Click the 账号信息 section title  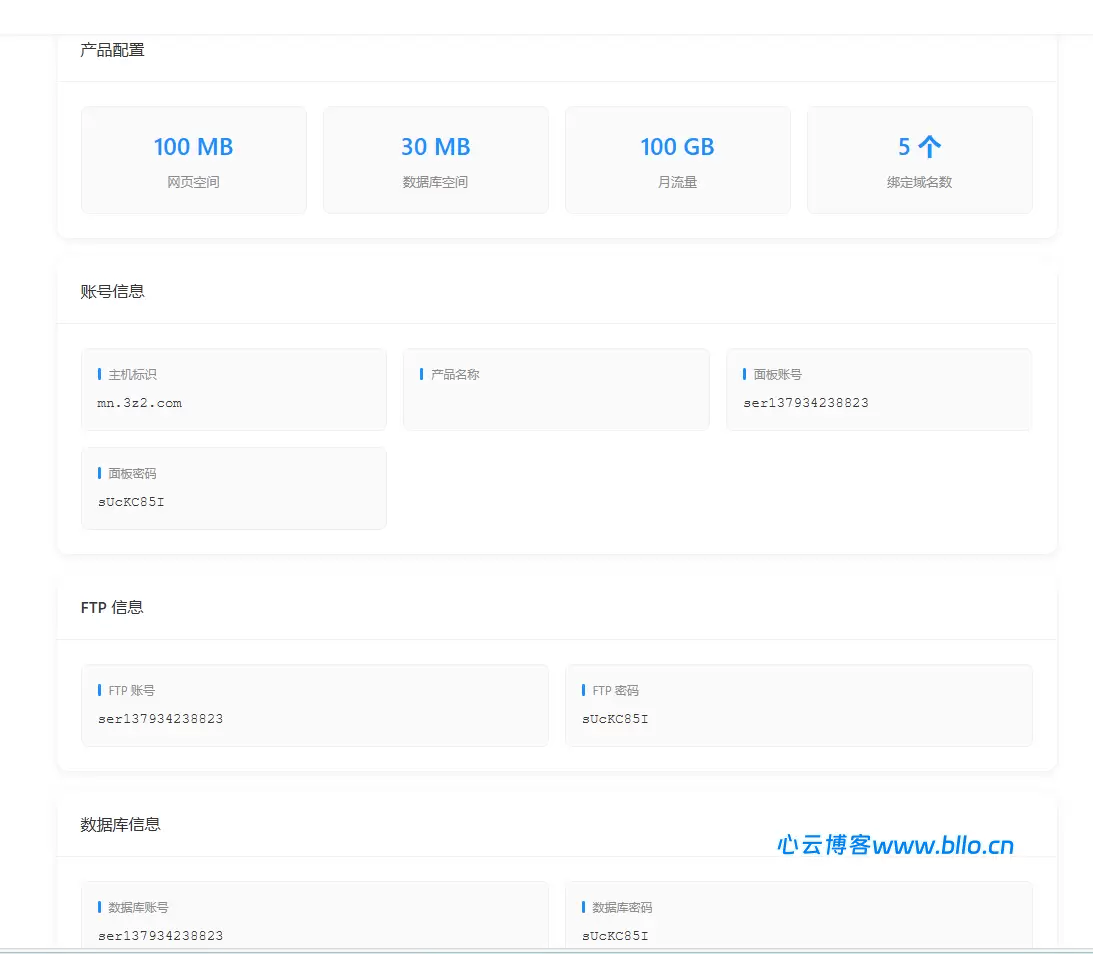click(x=112, y=292)
